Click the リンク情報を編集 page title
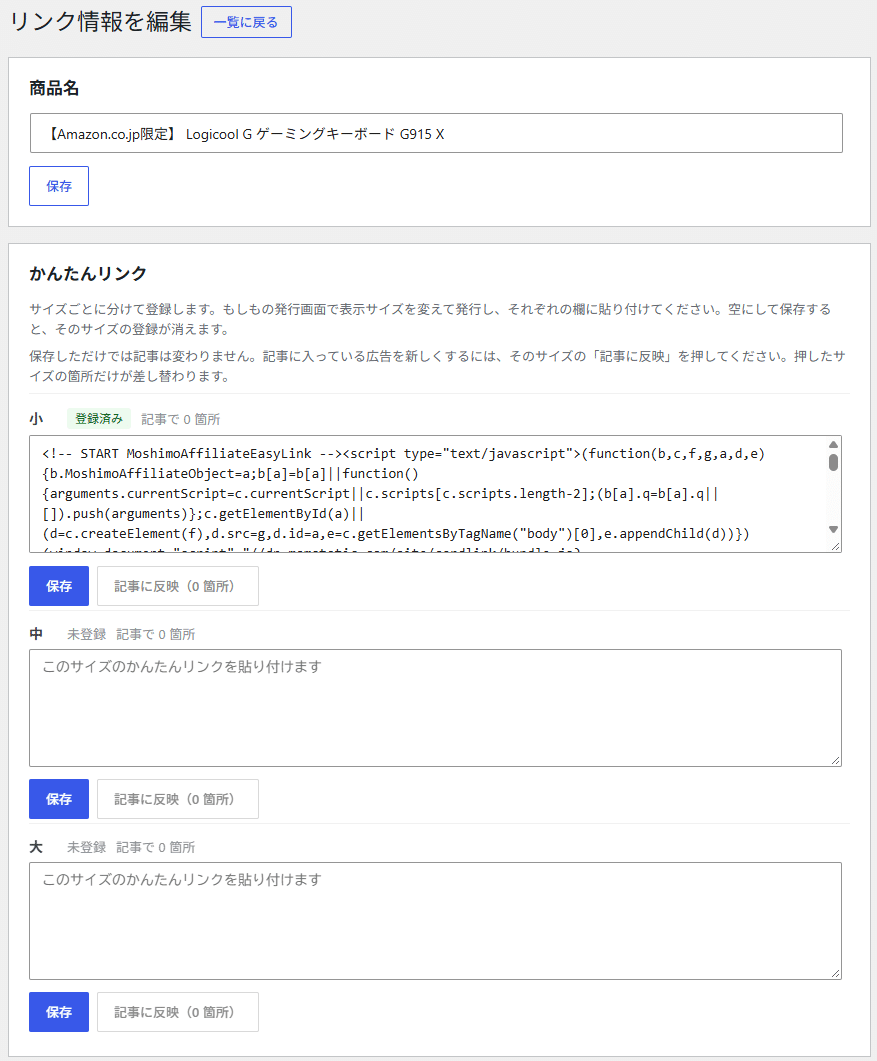The image size is (877, 1061). [x=101, y=22]
